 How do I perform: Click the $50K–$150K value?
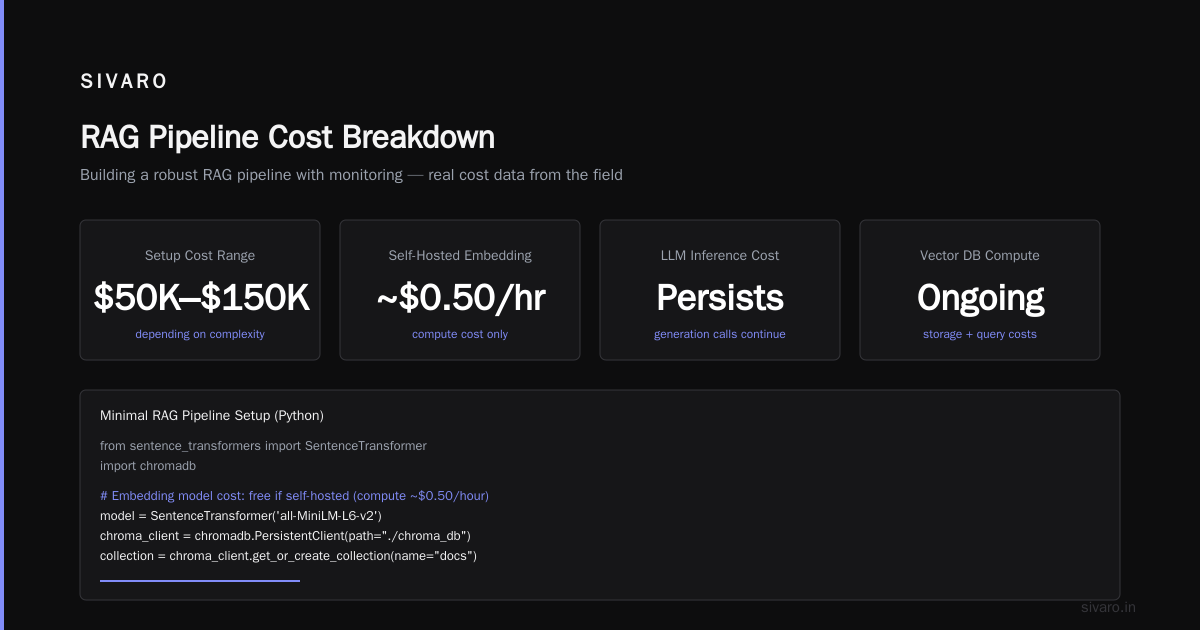pyautogui.click(x=200, y=298)
